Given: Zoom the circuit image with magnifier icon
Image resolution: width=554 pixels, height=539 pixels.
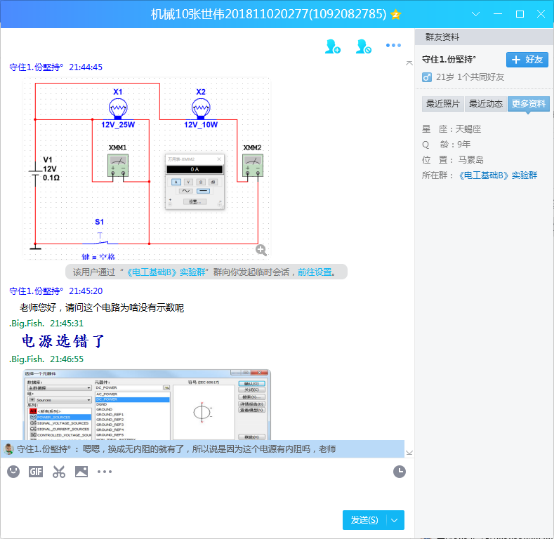Looking at the screenshot, I should [261, 250].
